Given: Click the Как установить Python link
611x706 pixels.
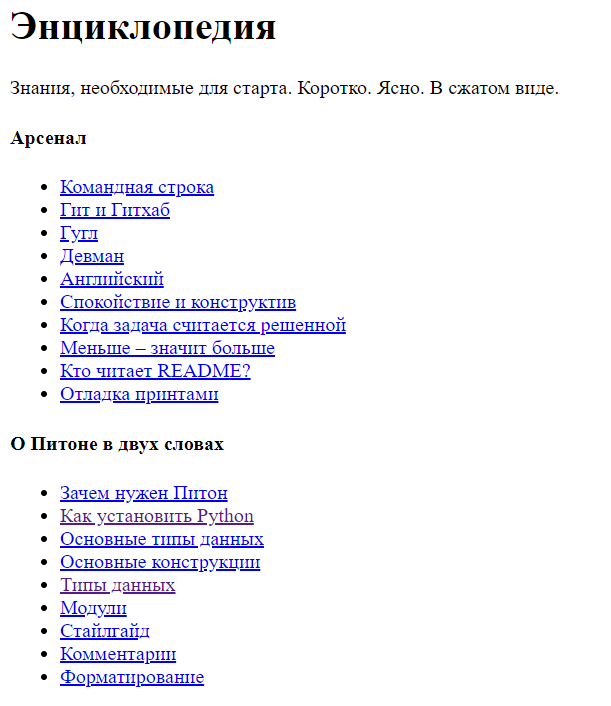Looking at the screenshot, I should point(157,516).
